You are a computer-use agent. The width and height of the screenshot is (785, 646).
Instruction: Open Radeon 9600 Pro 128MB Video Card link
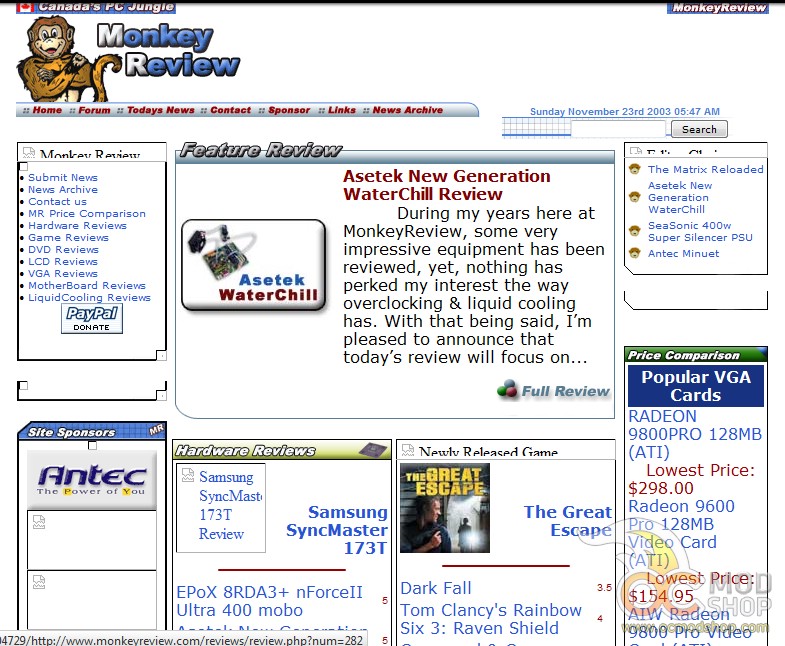681,533
